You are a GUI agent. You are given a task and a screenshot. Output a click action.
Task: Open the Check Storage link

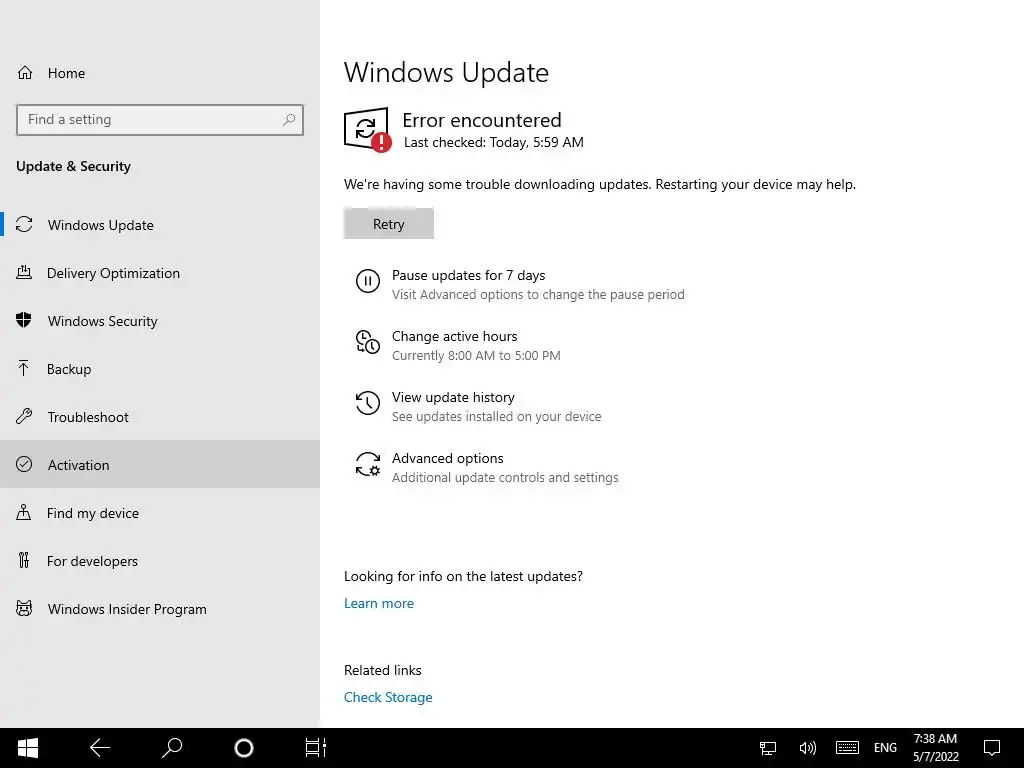tap(388, 697)
